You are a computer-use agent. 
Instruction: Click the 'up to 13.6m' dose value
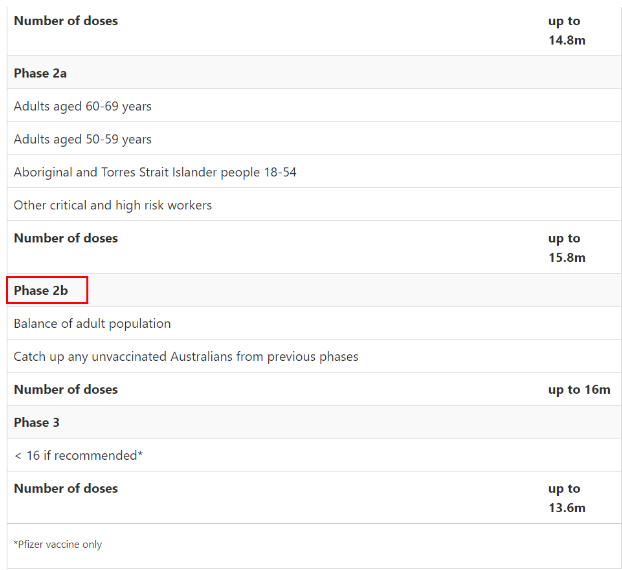click(x=566, y=498)
